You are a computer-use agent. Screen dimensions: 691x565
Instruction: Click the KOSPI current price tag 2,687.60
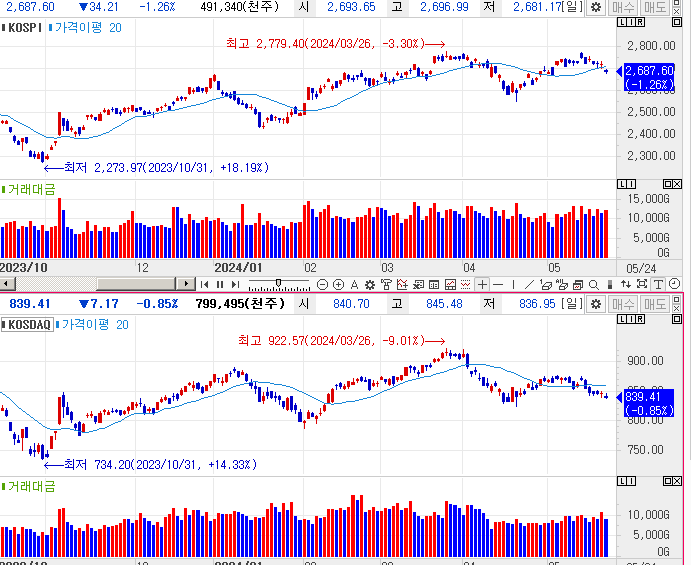pyautogui.click(x=649, y=77)
